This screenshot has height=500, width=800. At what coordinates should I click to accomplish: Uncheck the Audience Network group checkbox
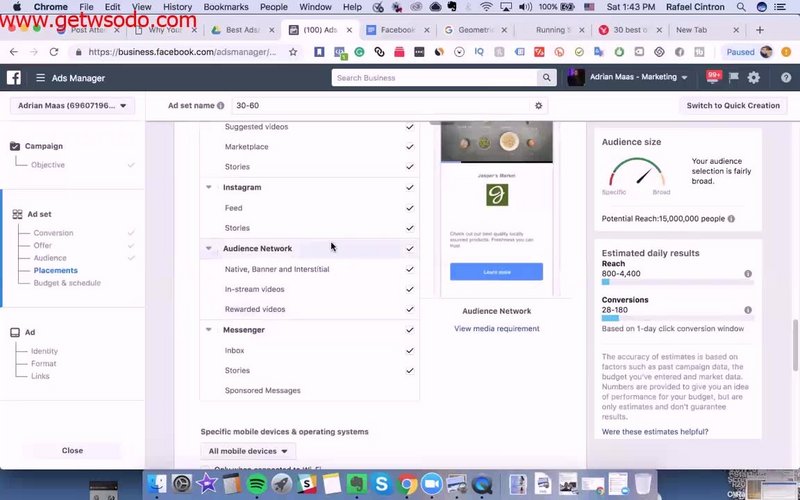click(410, 248)
